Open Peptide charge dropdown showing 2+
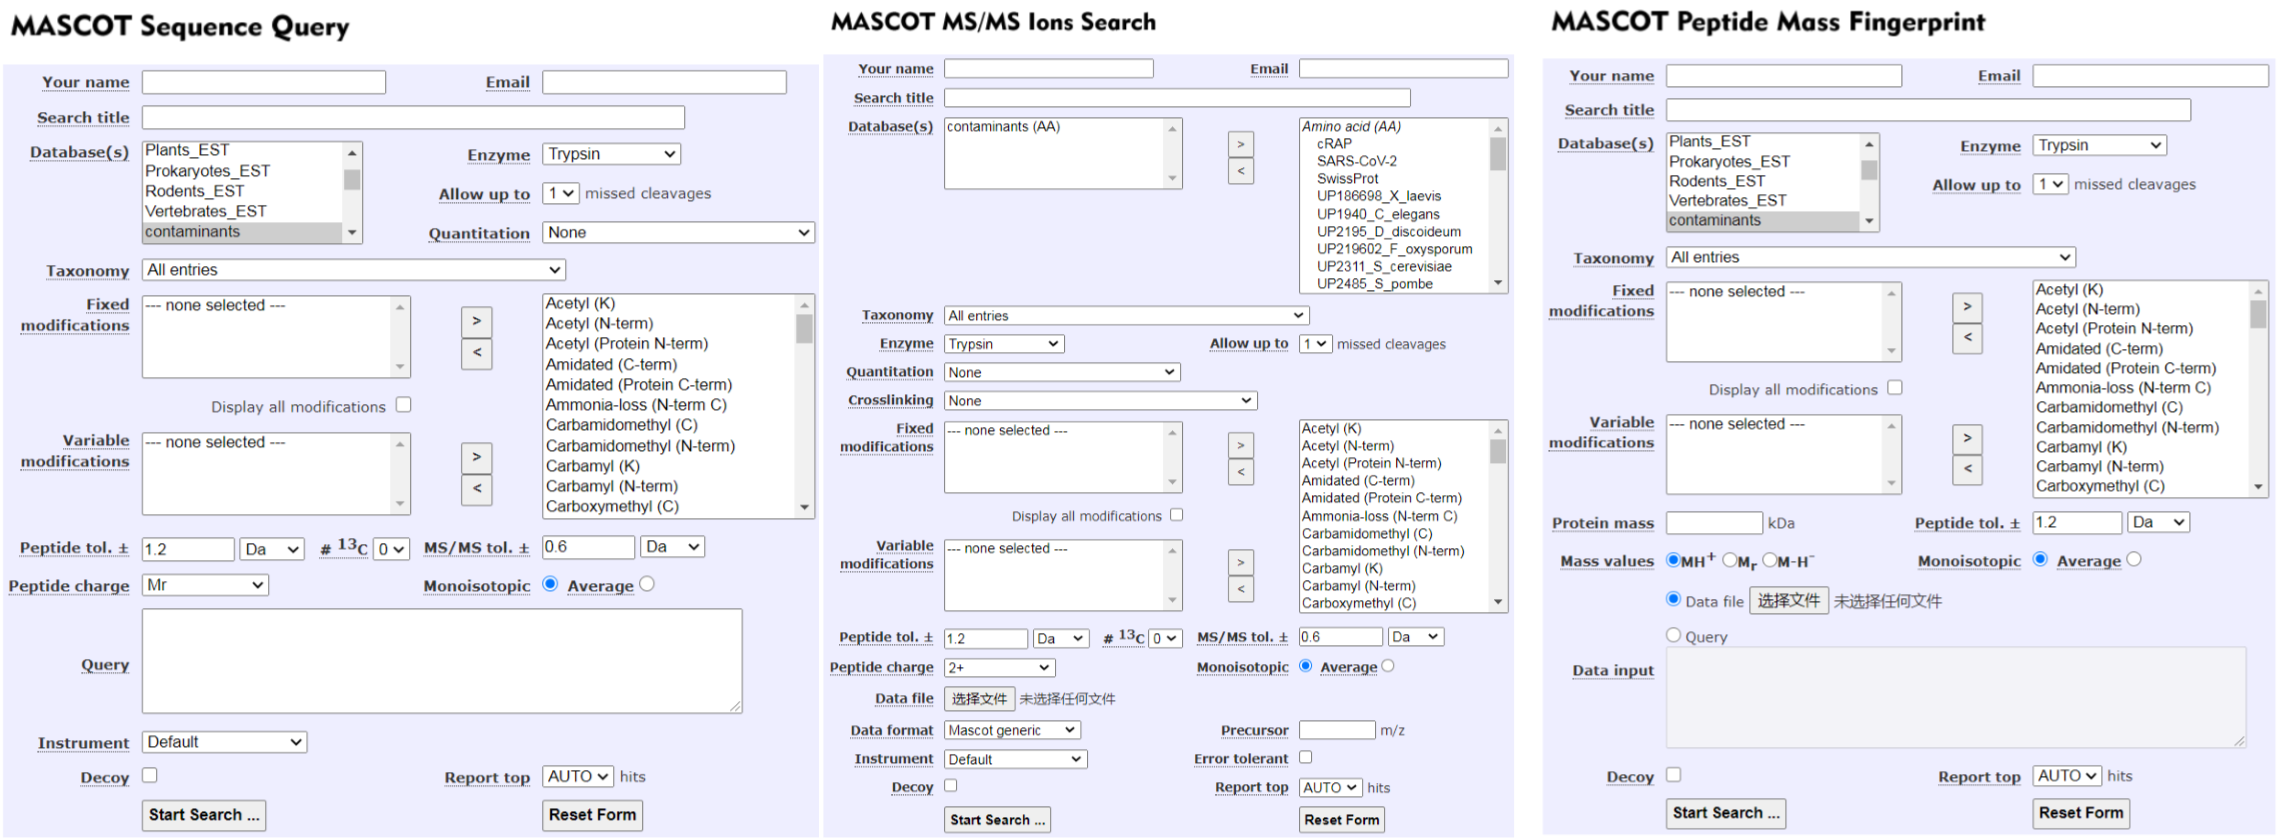The width and height of the screenshot is (2279, 840). (999, 667)
